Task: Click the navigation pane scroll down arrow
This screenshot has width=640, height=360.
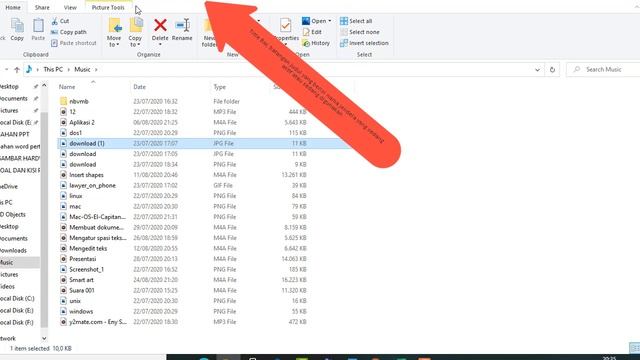Action: (x=44, y=338)
